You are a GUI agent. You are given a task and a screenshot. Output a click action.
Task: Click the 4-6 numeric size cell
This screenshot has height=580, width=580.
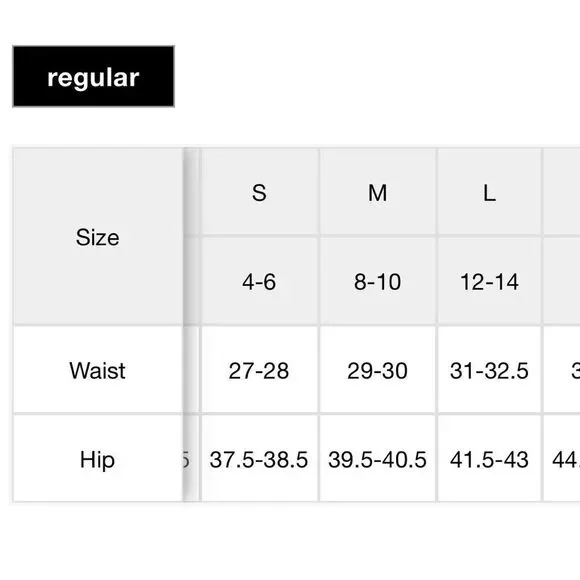click(259, 281)
